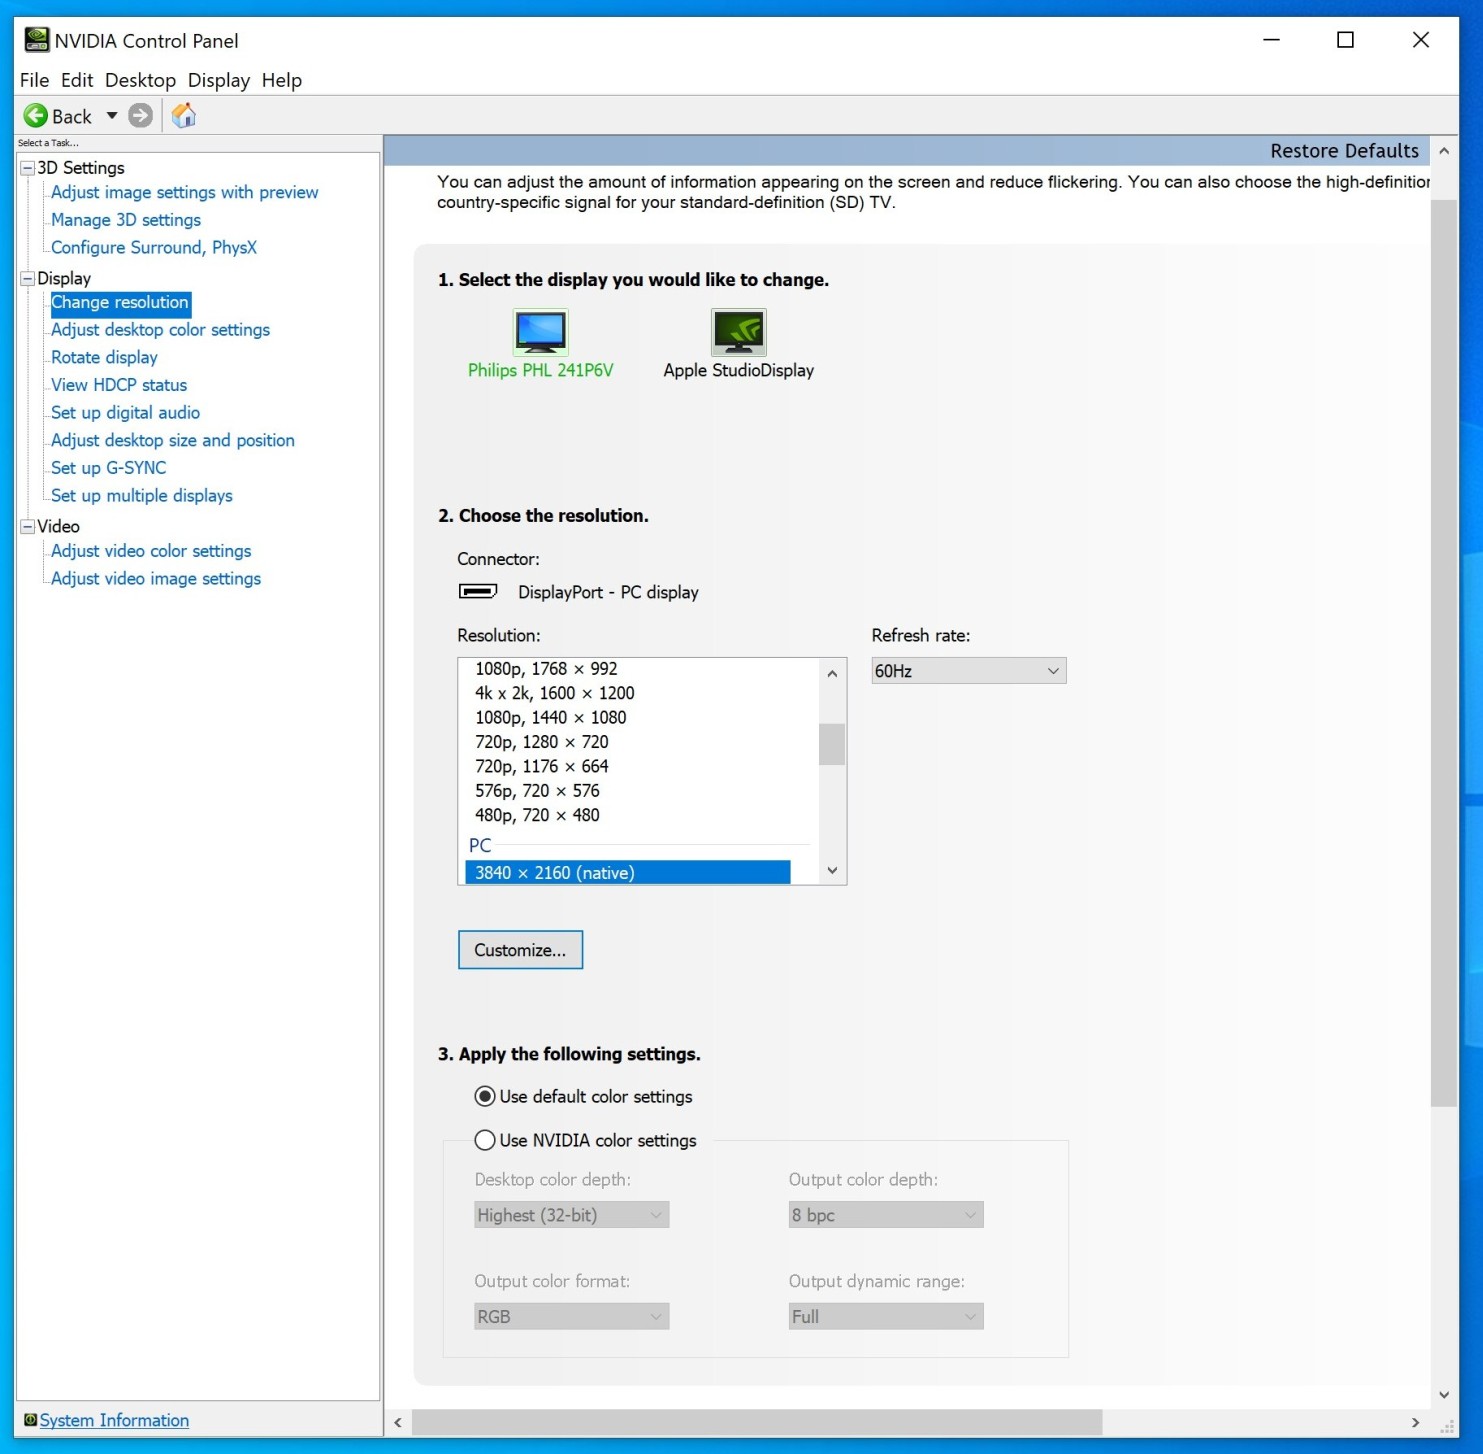This screenshot has width=1483, height=1454.
Task: Open Adjust video image settings
Action: pos(156,579)
